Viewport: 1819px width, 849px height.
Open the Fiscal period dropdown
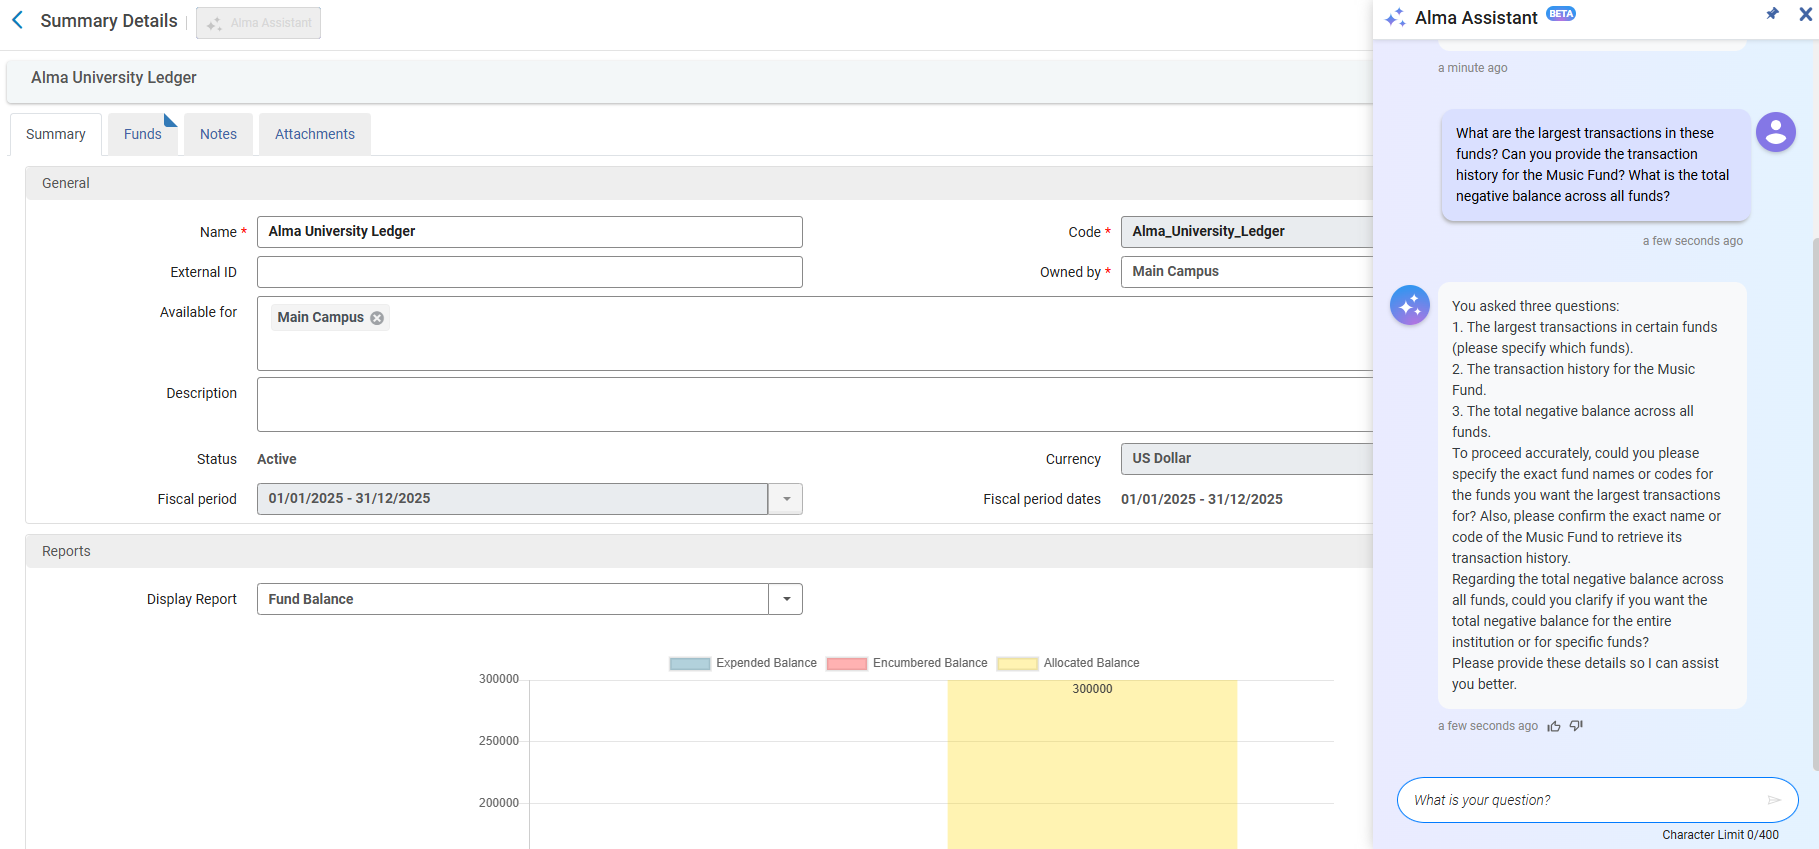(x=786, y=499)
